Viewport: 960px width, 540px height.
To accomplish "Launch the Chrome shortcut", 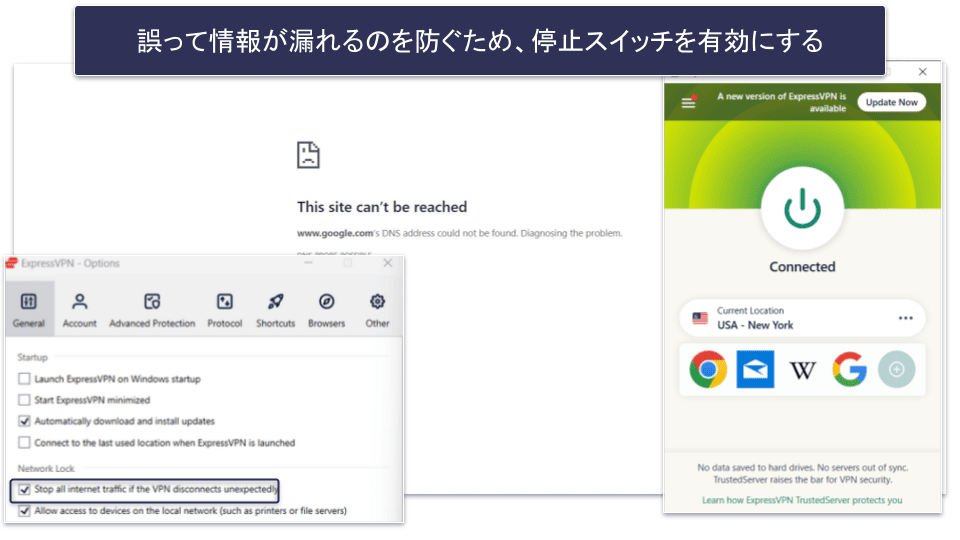I will 708,369.
